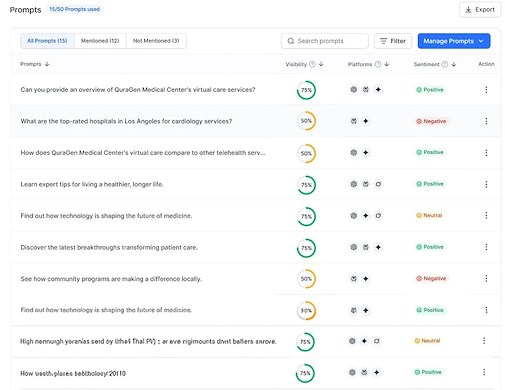This screenshot has height=390, width=505.
Task: Sort by the Sentiment column arrow
Action: click(454, 64)
